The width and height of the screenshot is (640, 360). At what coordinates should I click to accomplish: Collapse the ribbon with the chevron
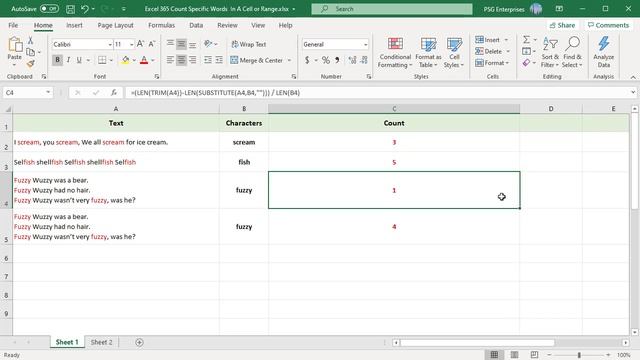click(x=633, y=77)
